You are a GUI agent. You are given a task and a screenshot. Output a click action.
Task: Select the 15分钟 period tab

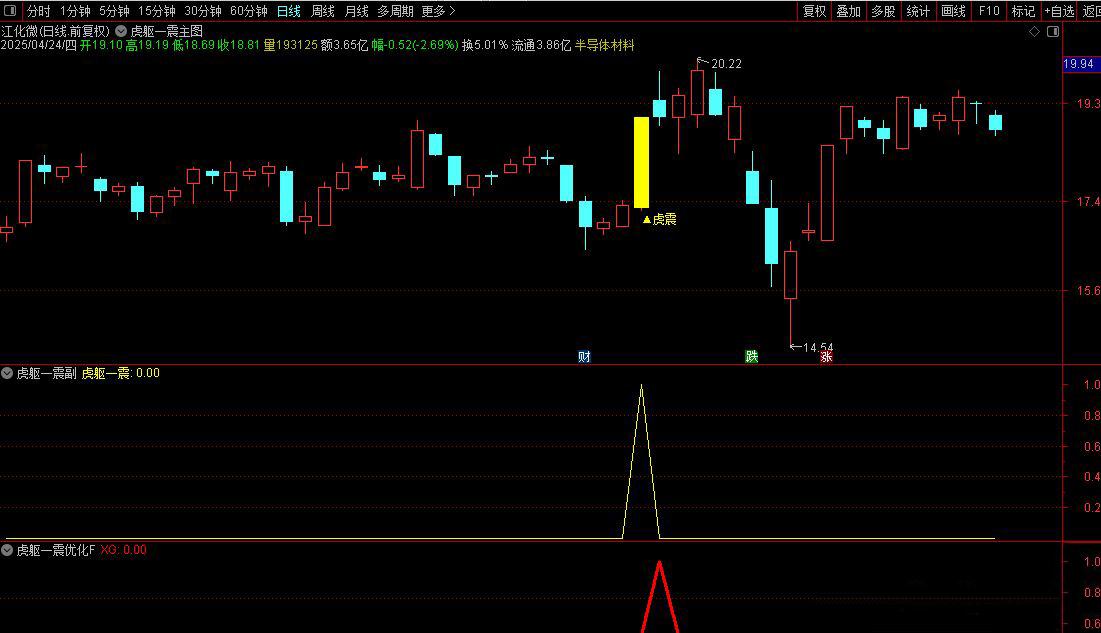click(x=157, y=11)
